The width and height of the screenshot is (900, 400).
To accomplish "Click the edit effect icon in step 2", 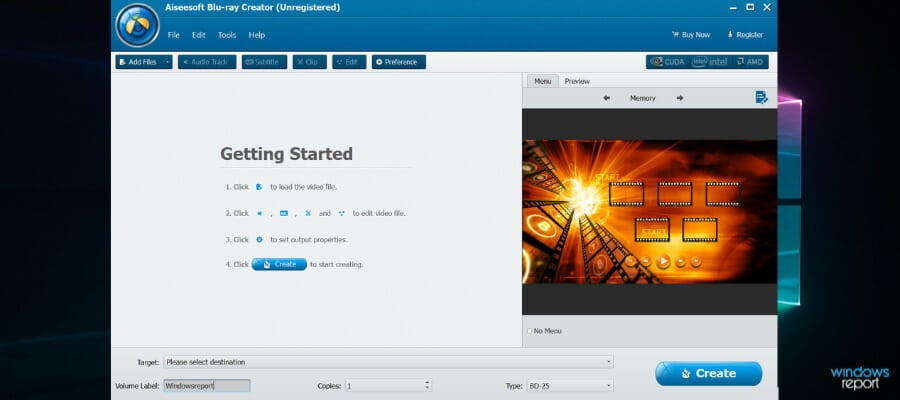I will click(342, 213).
